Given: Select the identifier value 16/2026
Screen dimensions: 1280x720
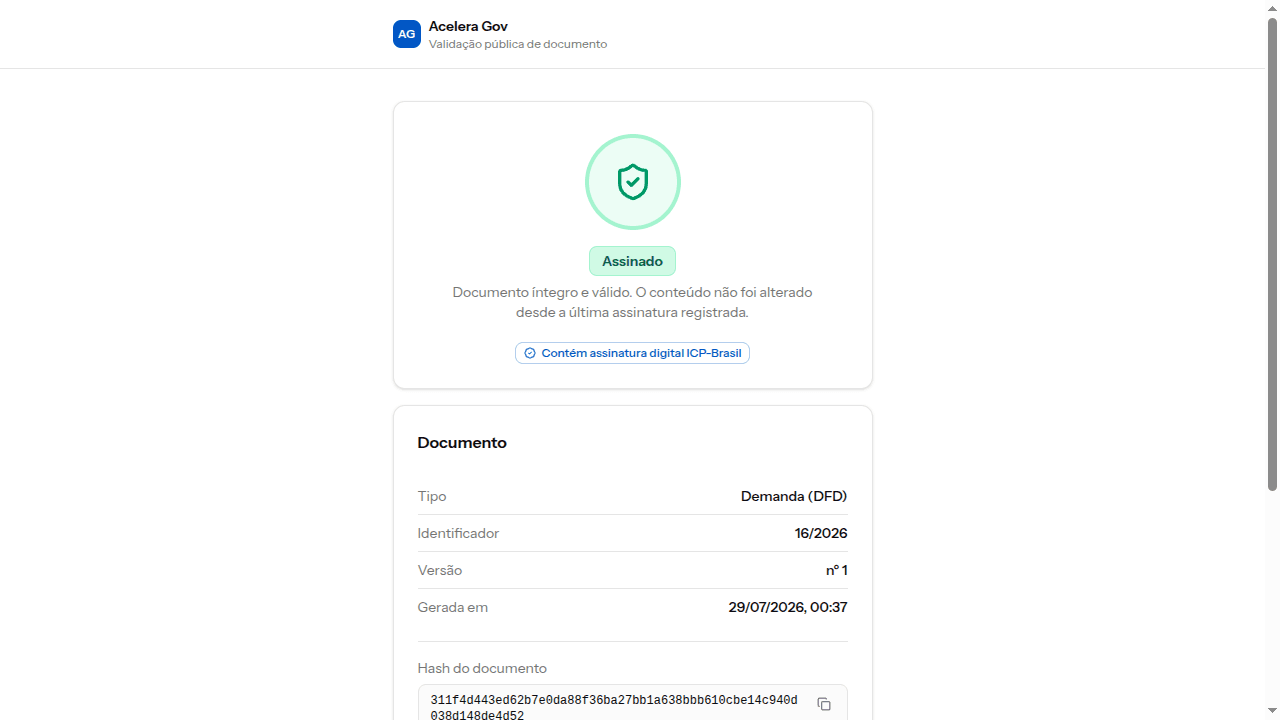Looking at the screenshot, I should [x=821, y=533].
